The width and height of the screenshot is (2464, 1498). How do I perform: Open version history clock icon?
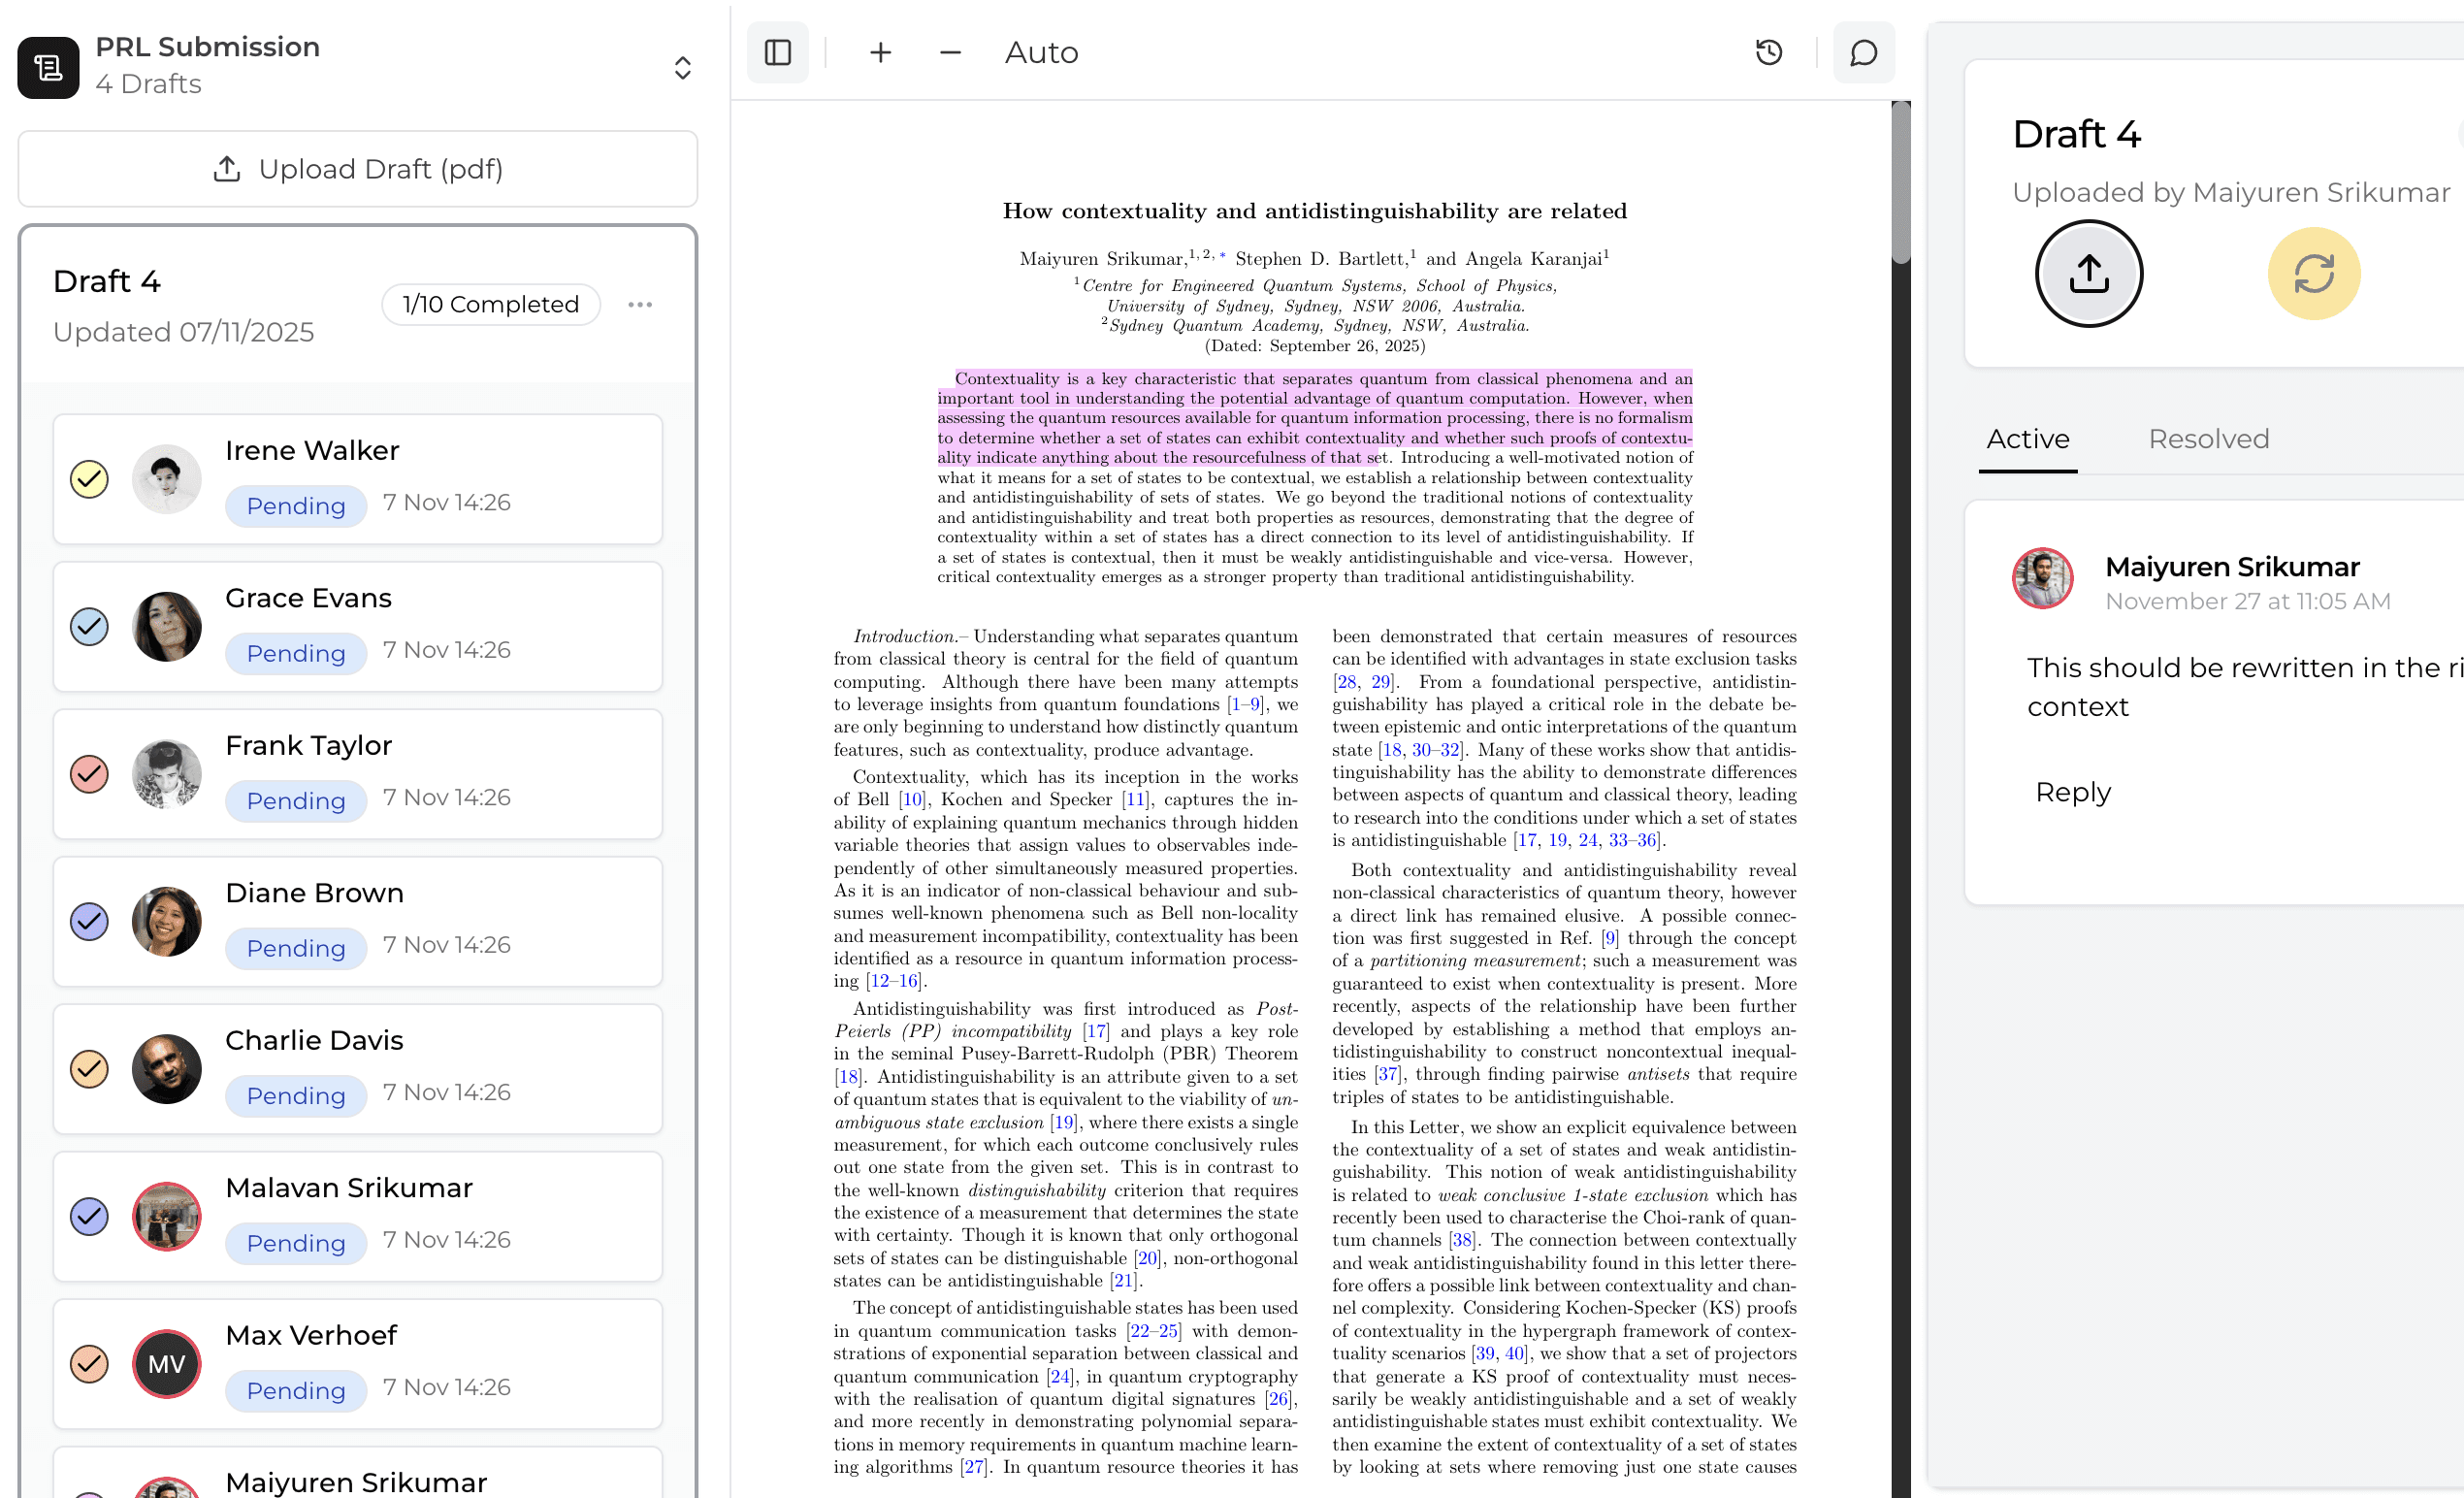[1768, 52]
